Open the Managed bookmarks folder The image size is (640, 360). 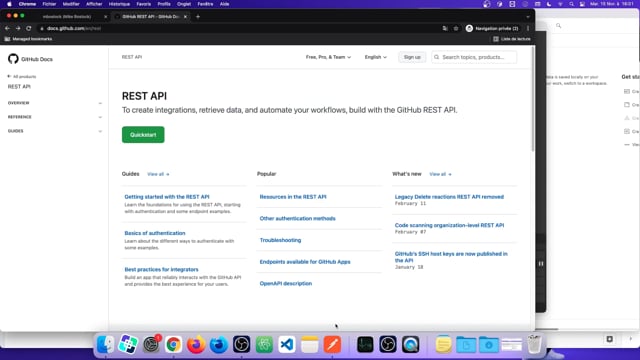coord(29,39)
